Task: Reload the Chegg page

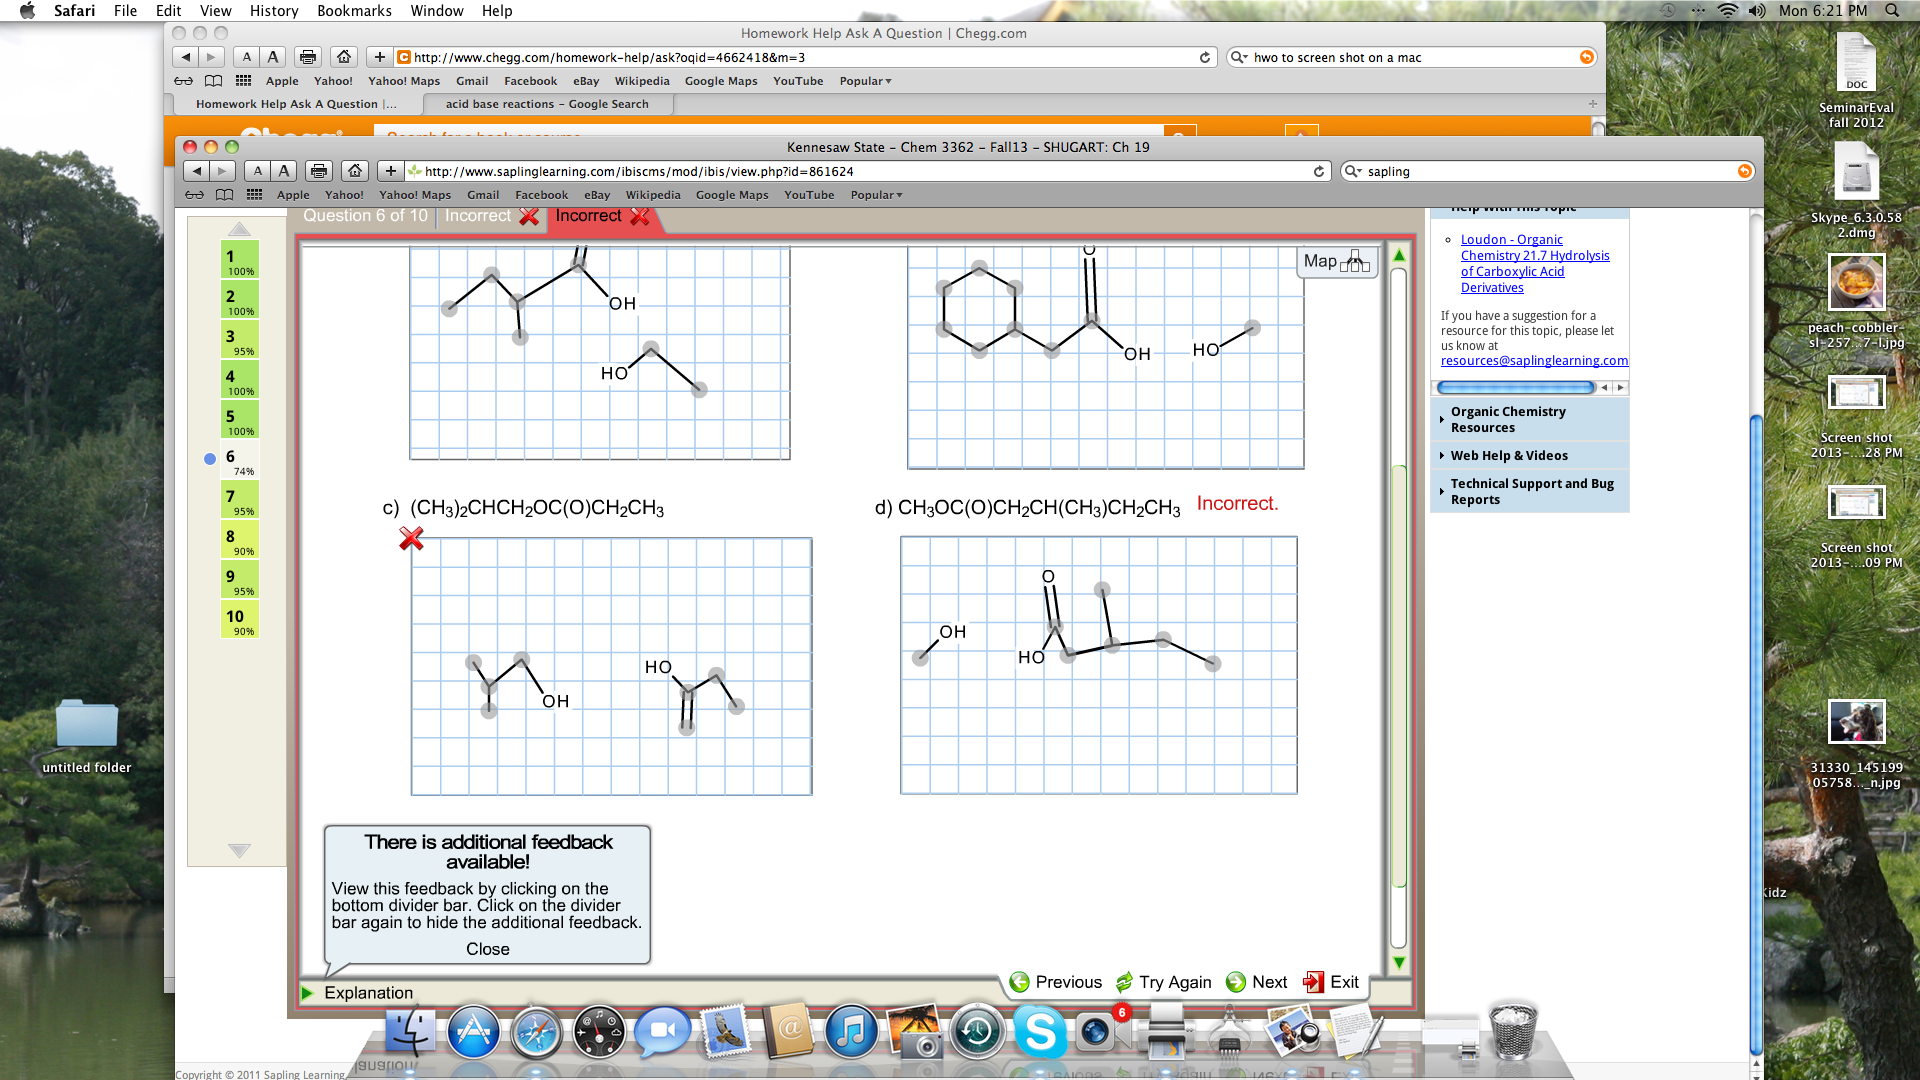Action: coord(1205,57)
